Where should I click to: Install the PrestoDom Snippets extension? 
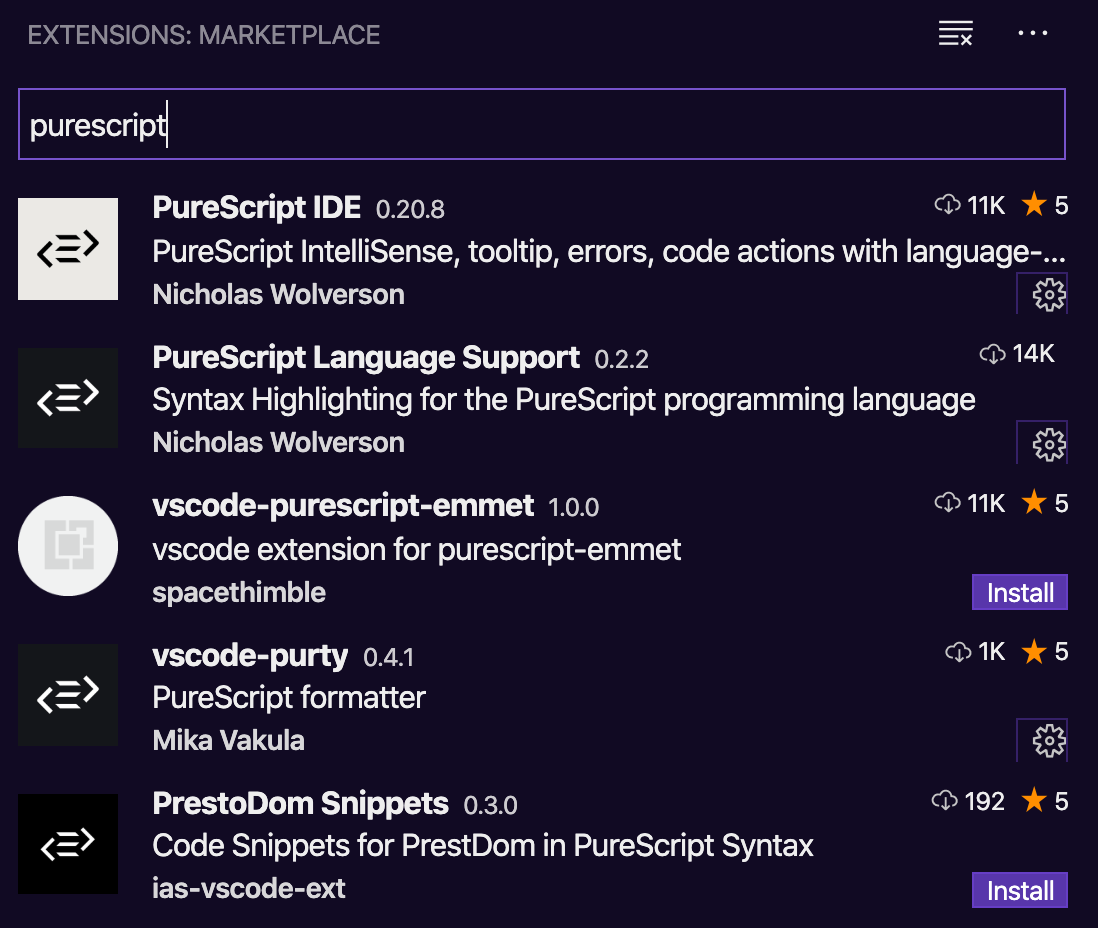(x=1019, y=891)
